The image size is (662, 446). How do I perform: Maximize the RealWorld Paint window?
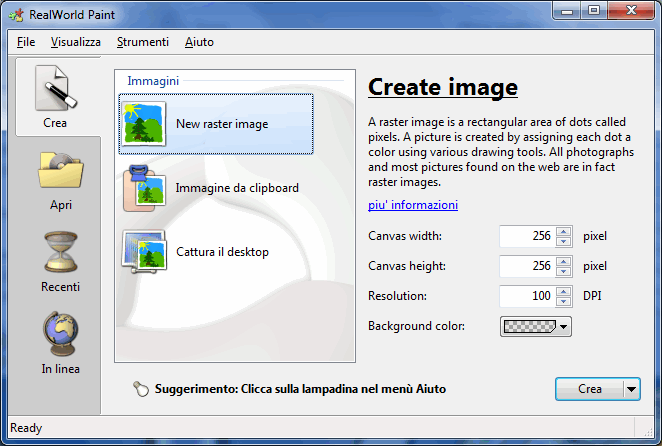coord(594,10)
